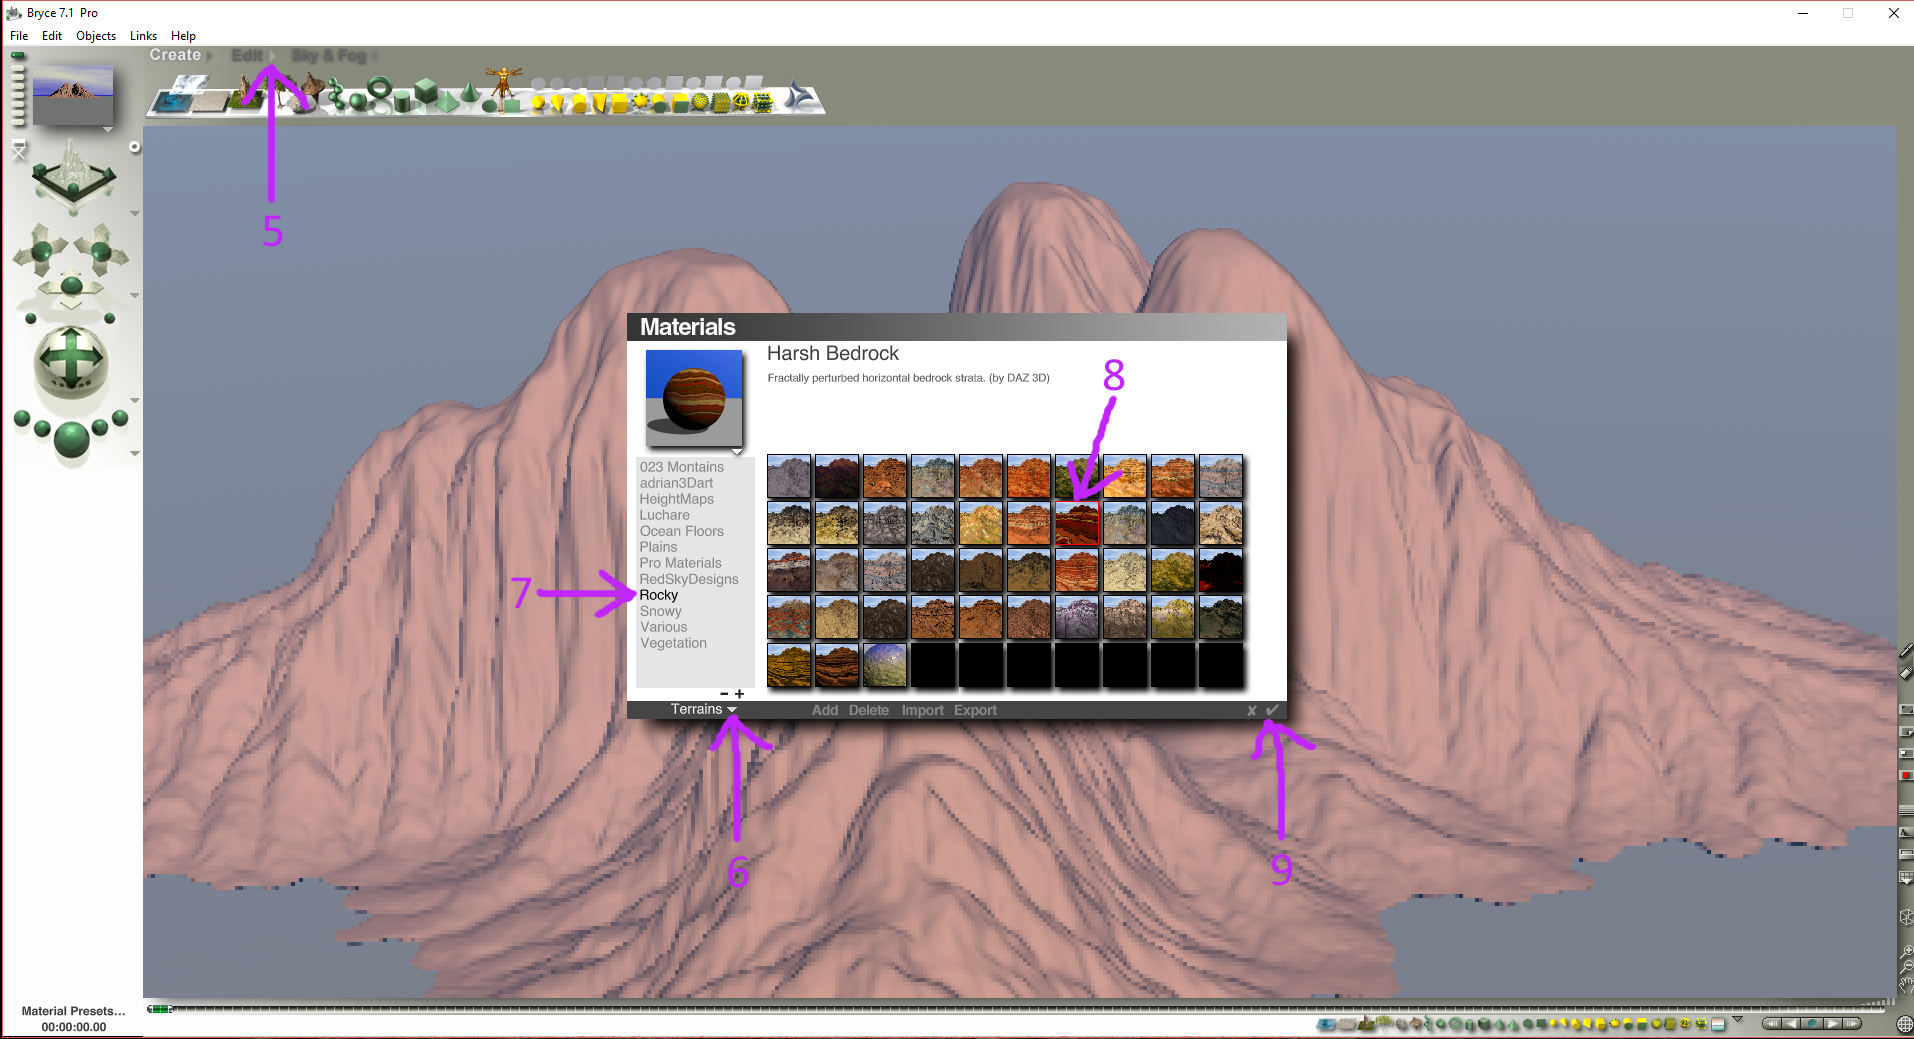Switch to the Create palette
The height and width of the screenshot is (1039, 1914).
tap(175, 55)
